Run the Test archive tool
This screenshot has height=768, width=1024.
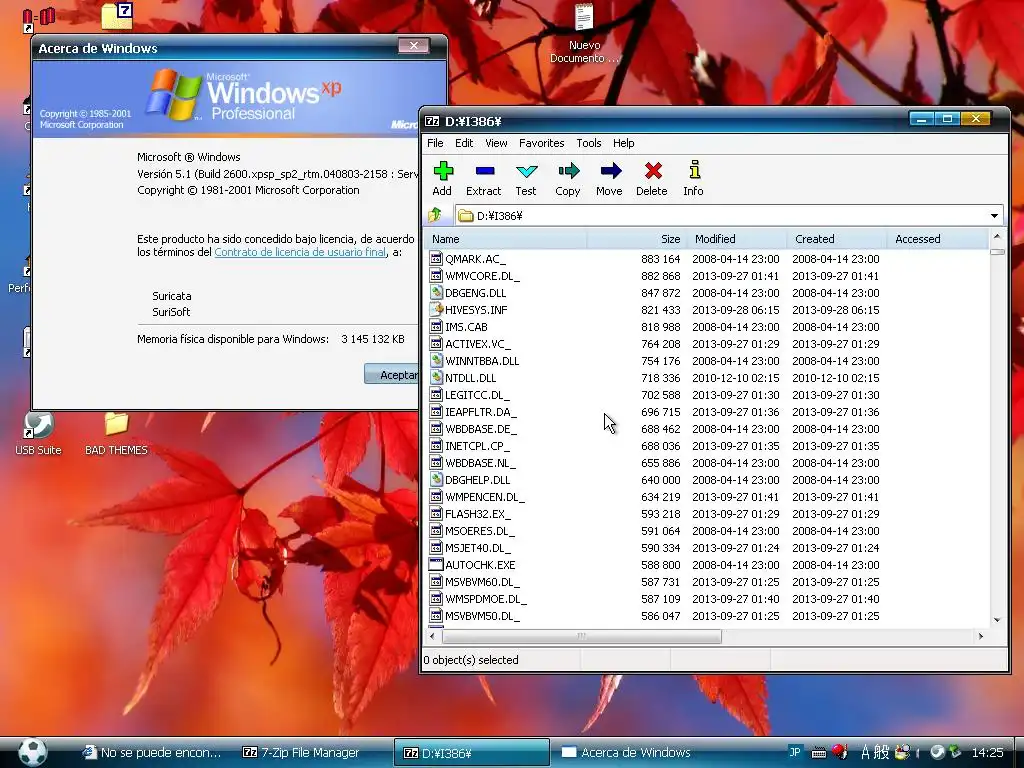(526, 171)
